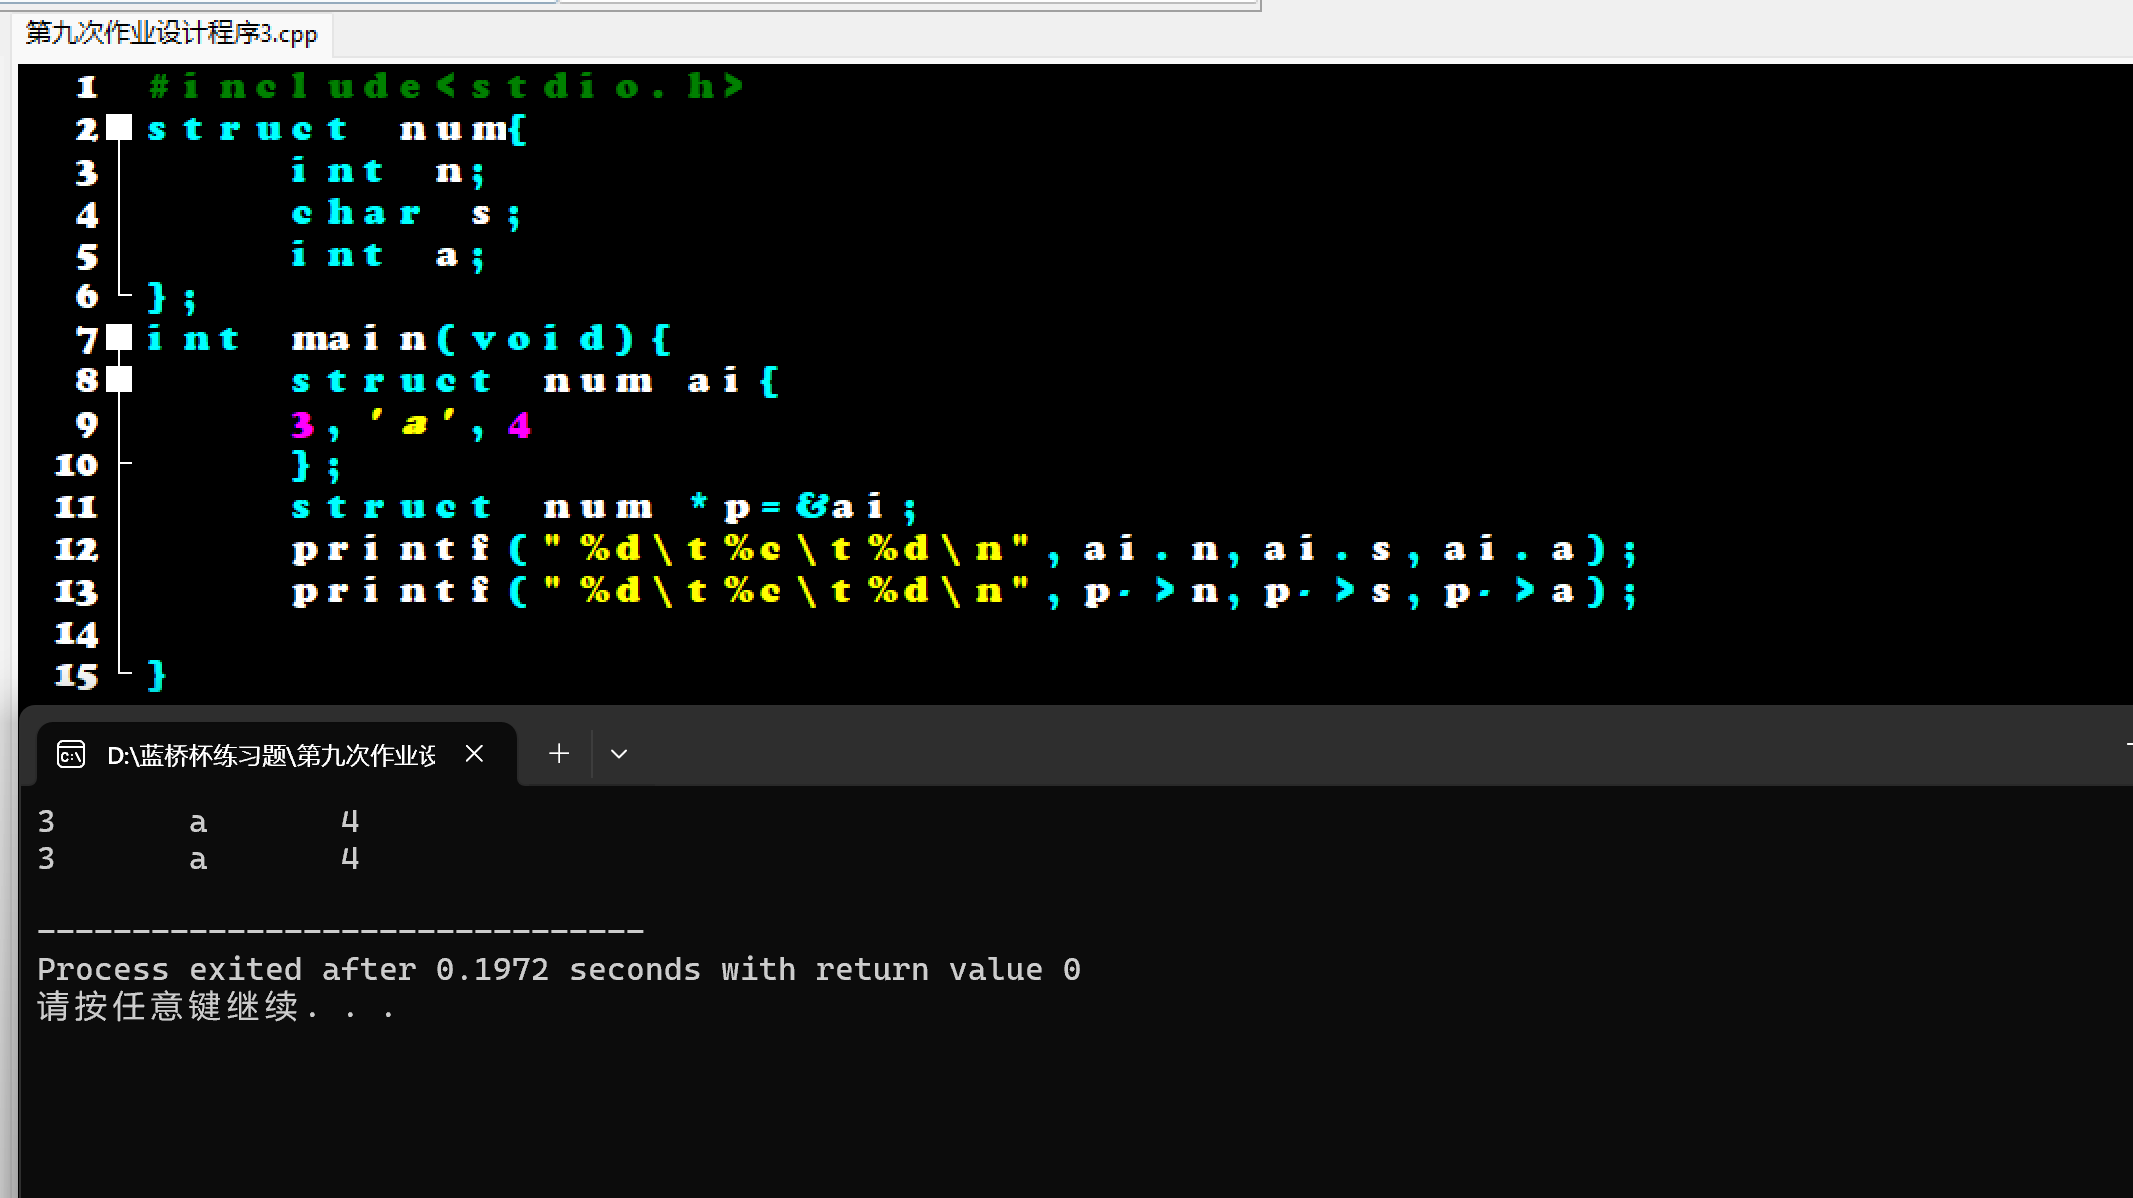Click line number 1 in the gutter
This screenshot has width=2133, height=1198.
(87, 87)
